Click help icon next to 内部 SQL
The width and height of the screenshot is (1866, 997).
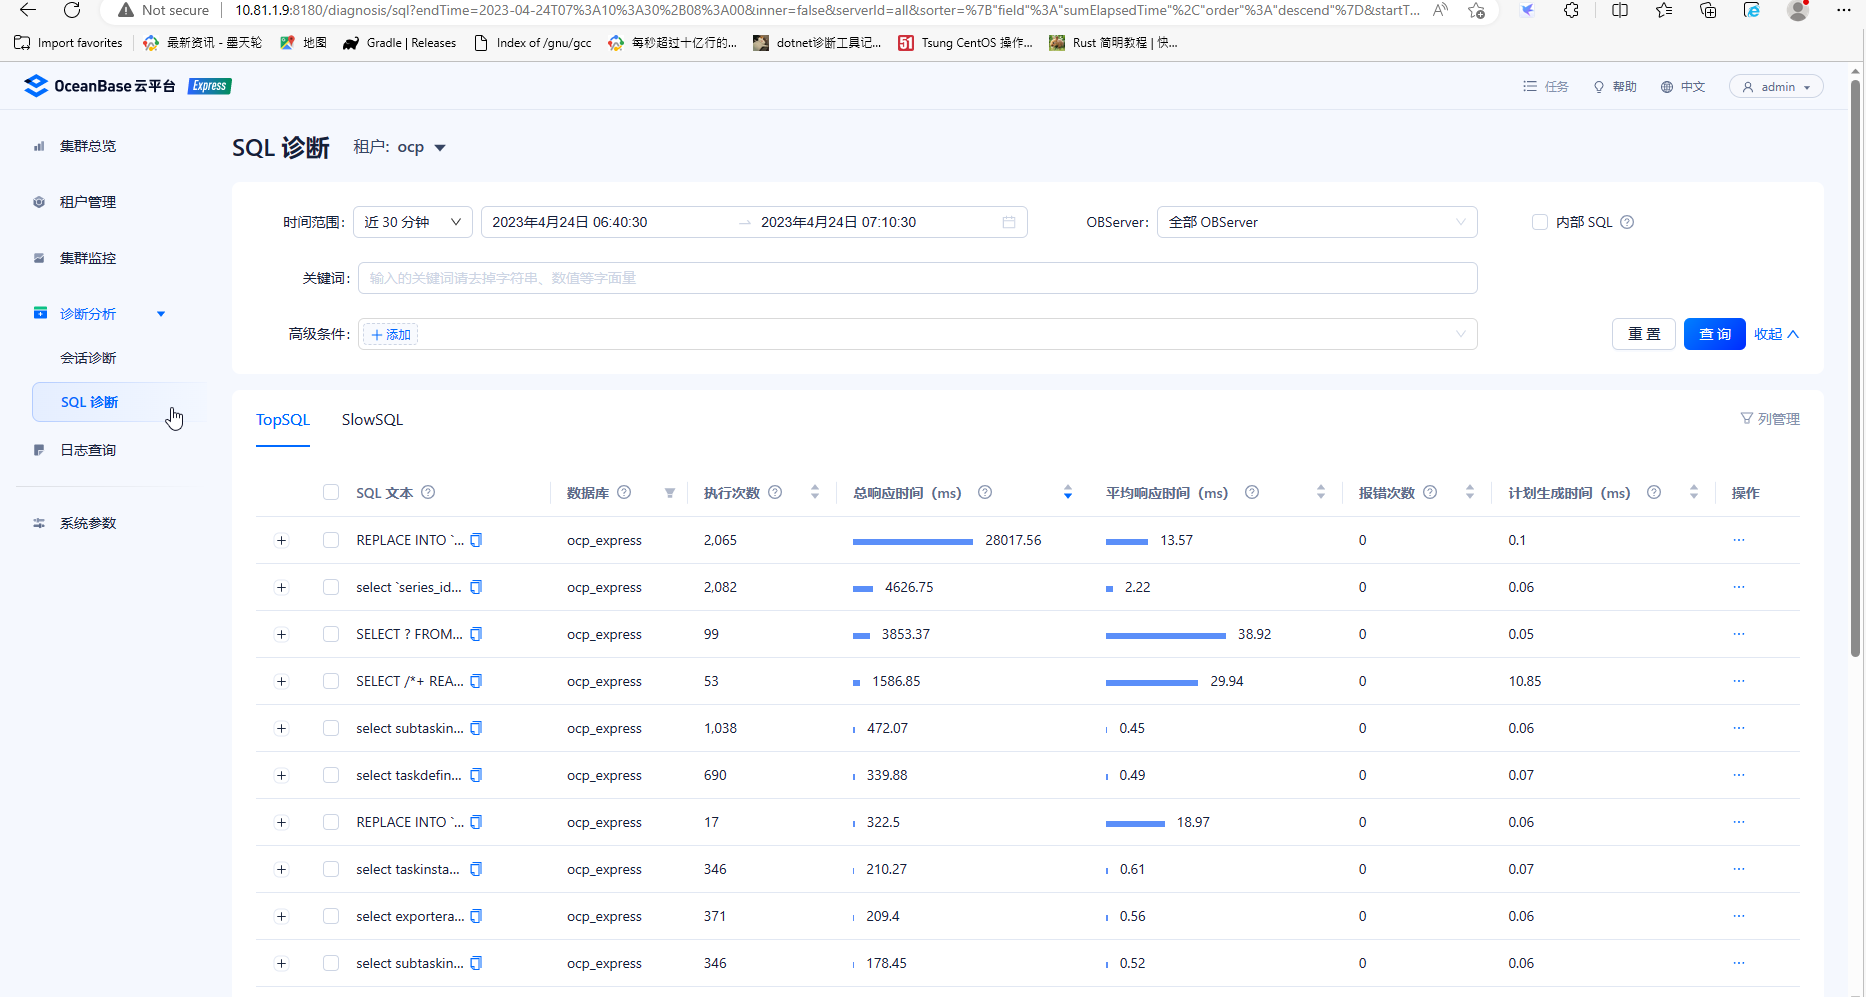tap(1627, 222)
